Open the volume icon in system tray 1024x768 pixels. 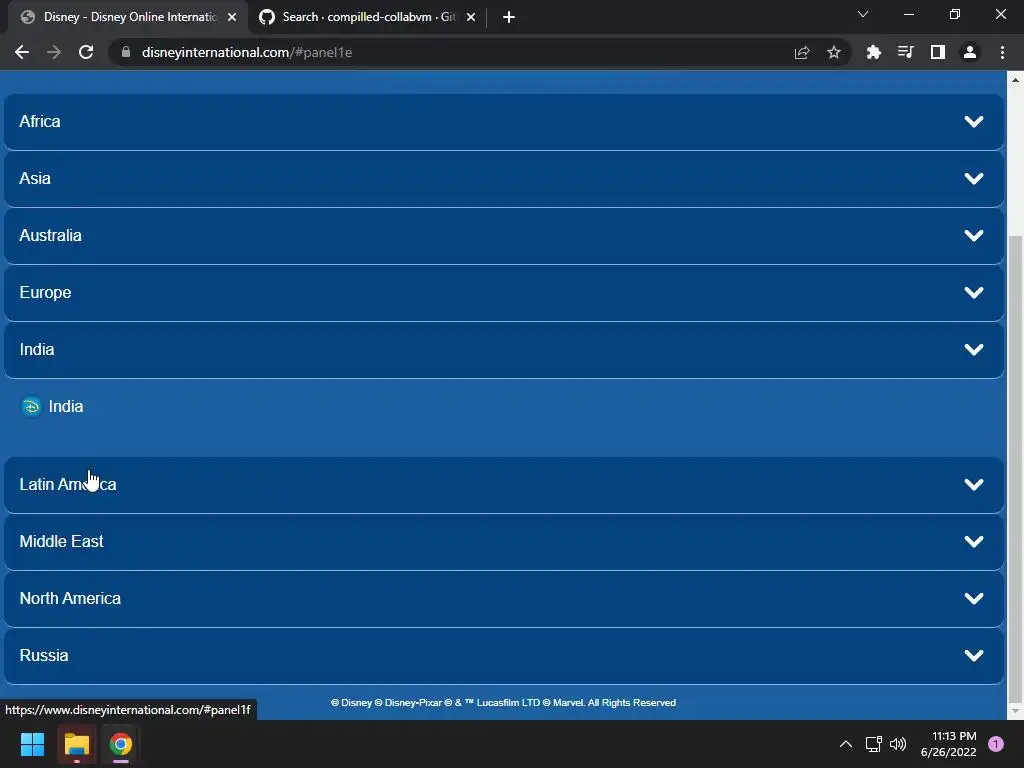pos(898,744)
